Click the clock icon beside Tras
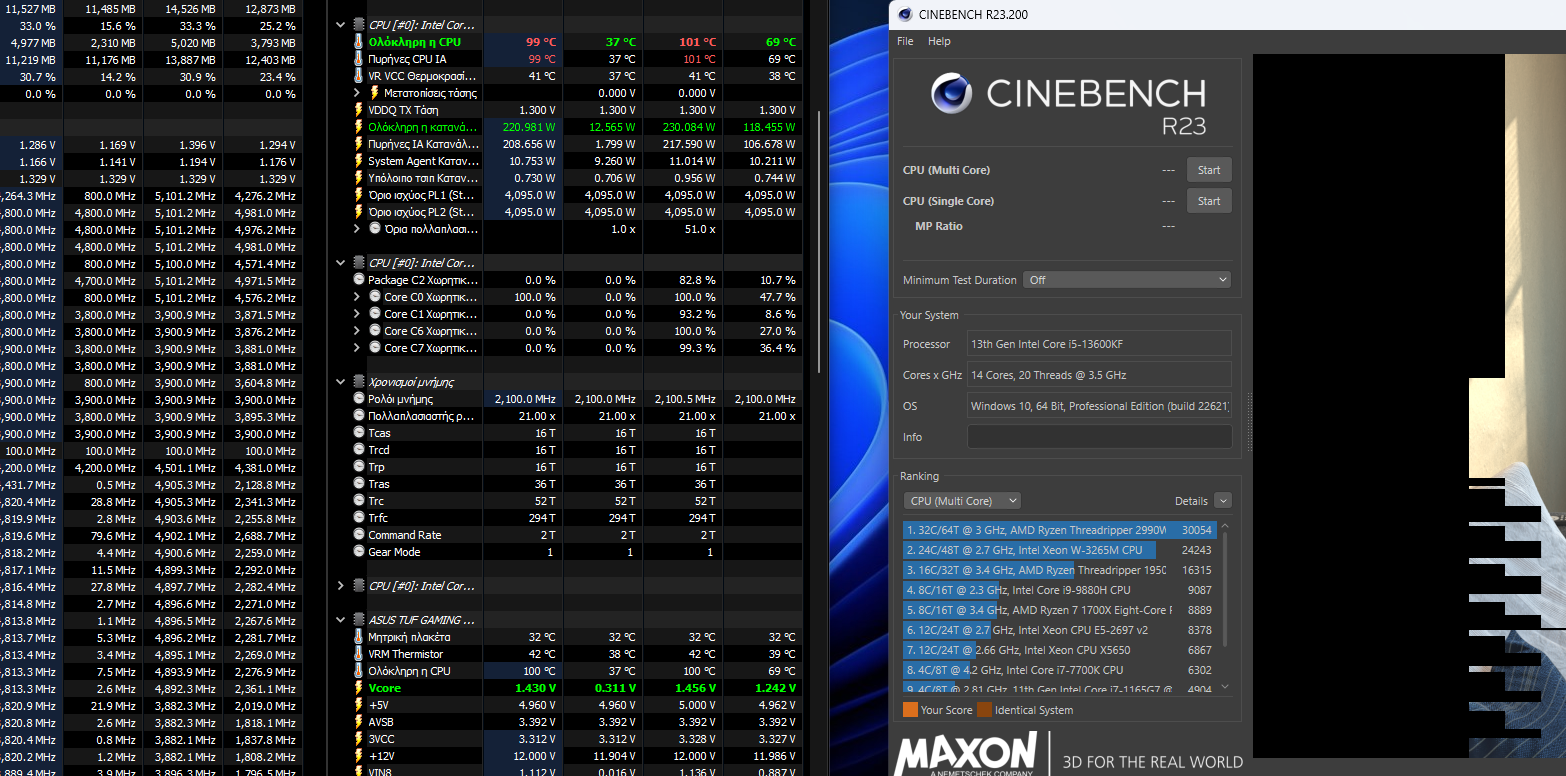Screen dimensions: 1566x776 359,484
